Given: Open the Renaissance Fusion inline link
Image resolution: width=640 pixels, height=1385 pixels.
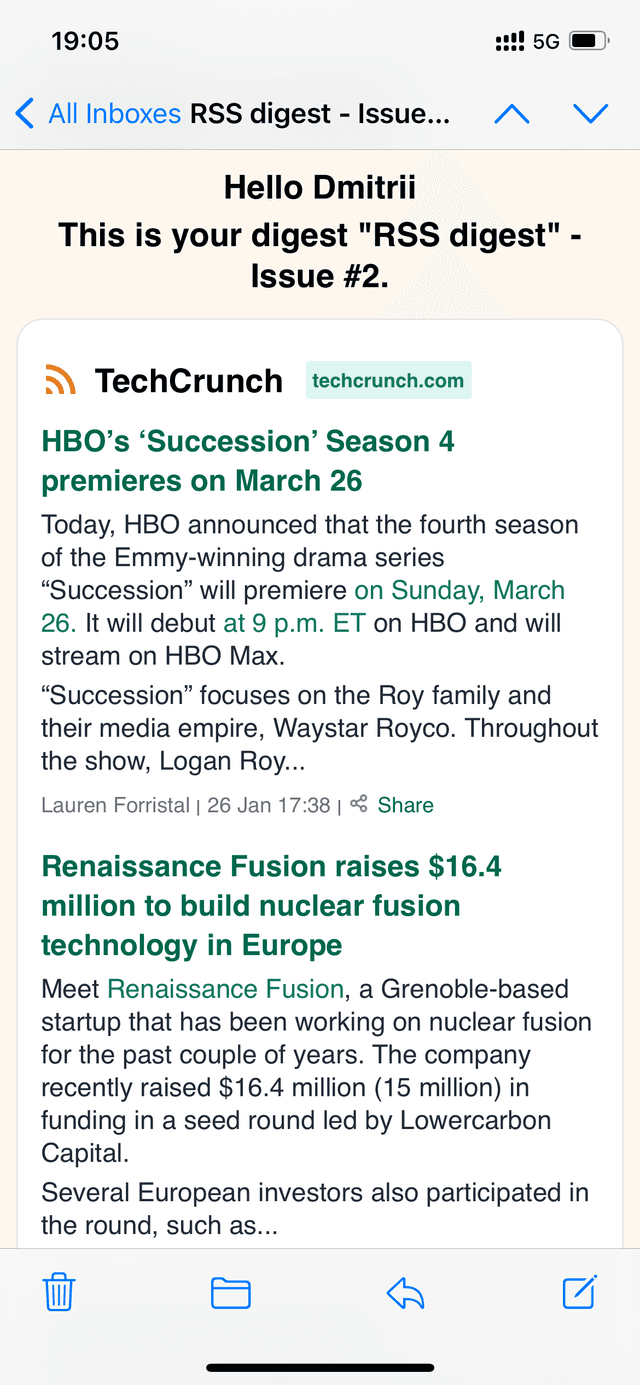Looking at the screenshot, I should pos(225,989).
